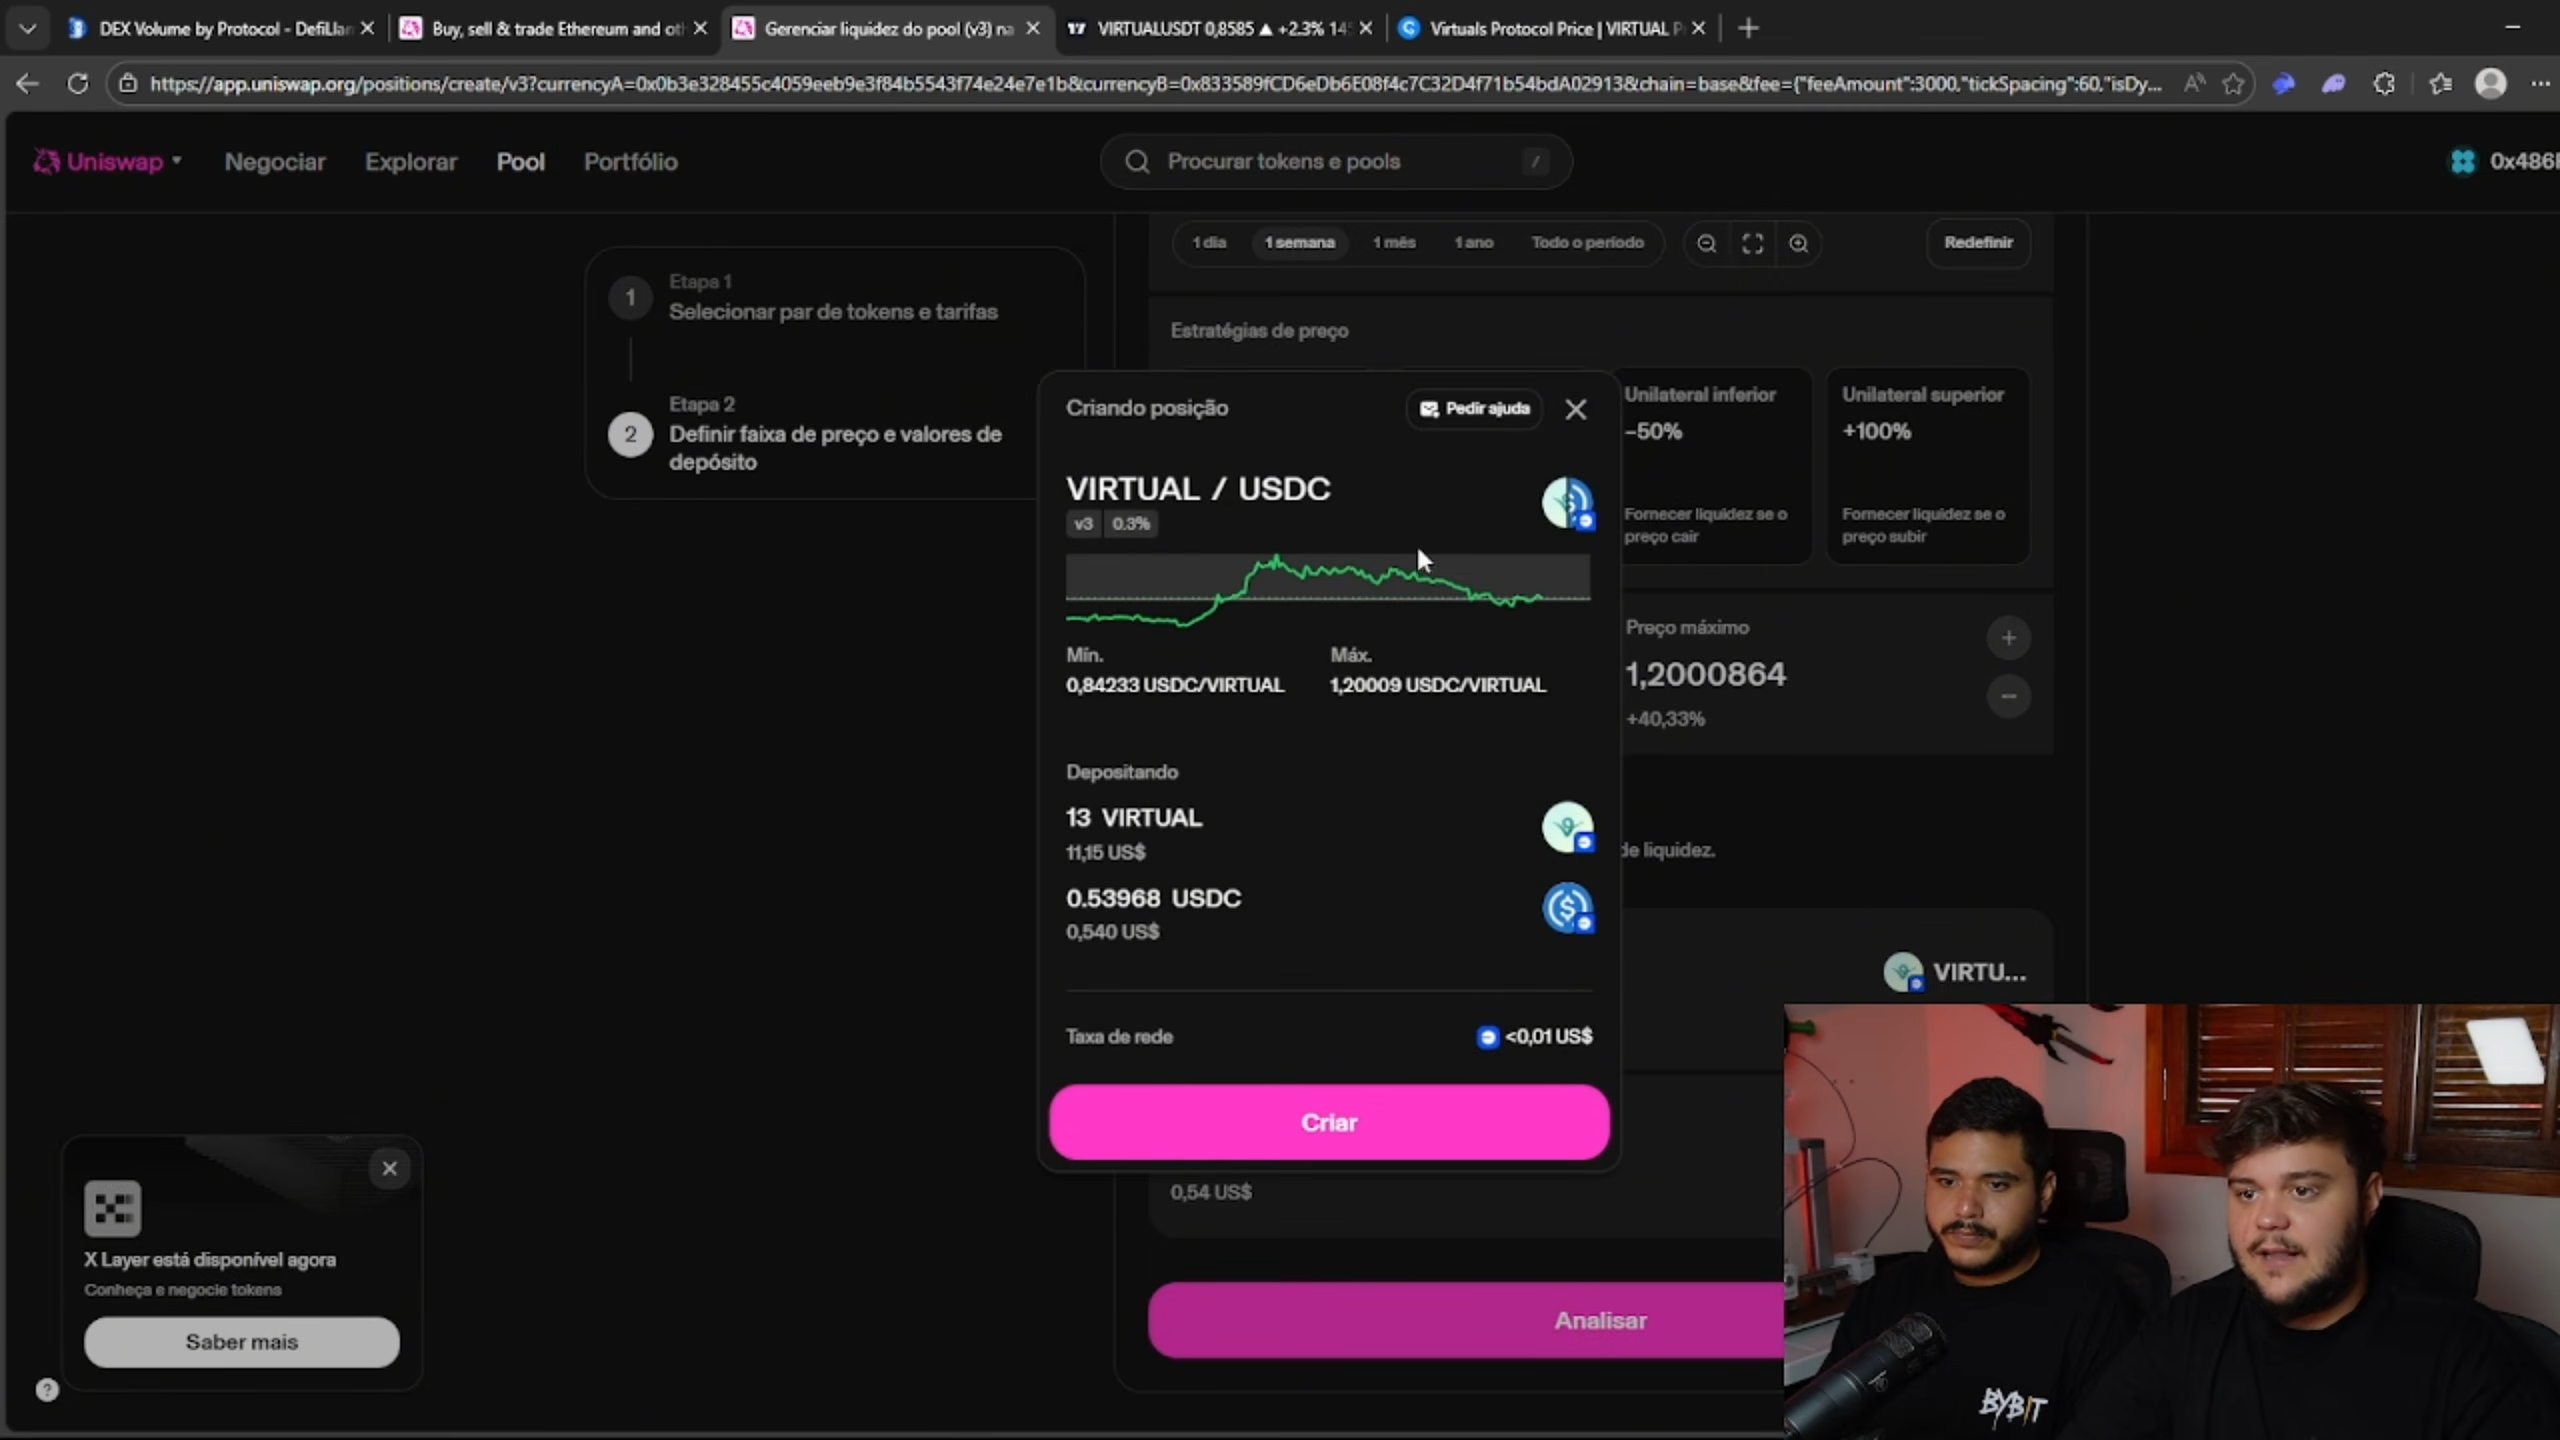
Task: Reload the current page
Action: [77, 84]
